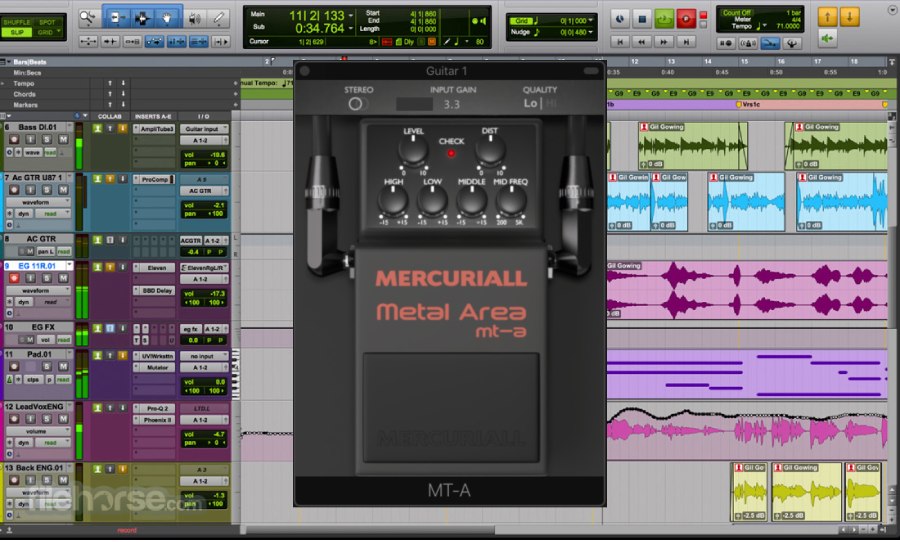Select the Pencil tool
Screen dimensions: 900x542
220,17
